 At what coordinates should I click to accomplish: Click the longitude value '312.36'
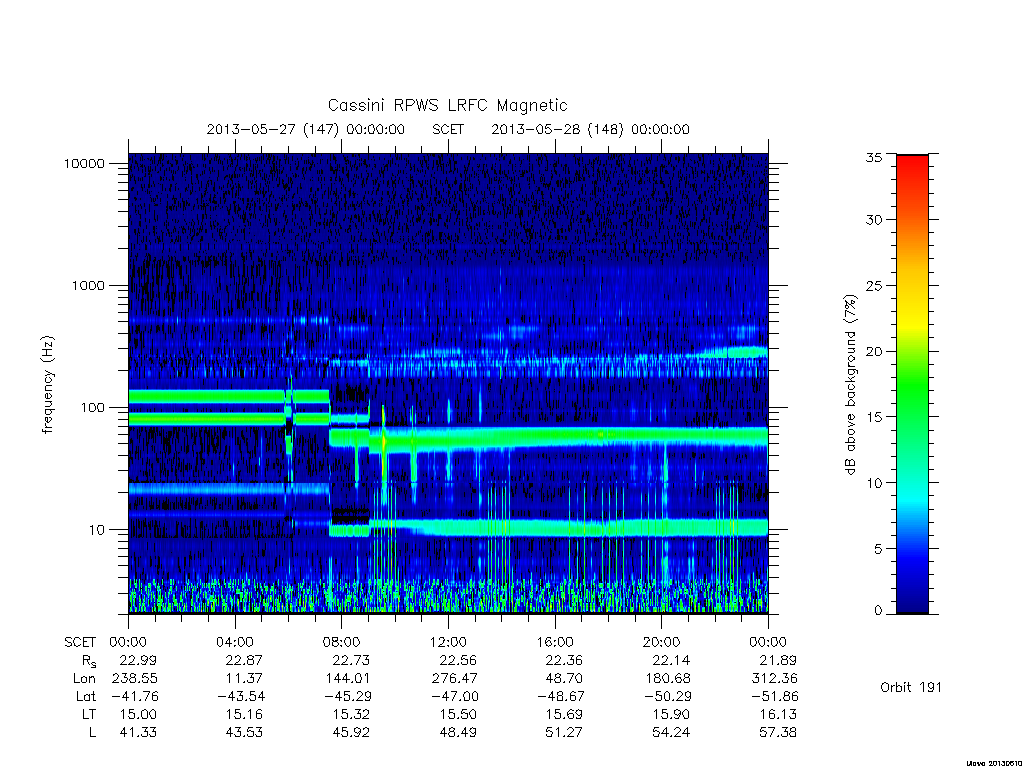click(x=775, y=679)
